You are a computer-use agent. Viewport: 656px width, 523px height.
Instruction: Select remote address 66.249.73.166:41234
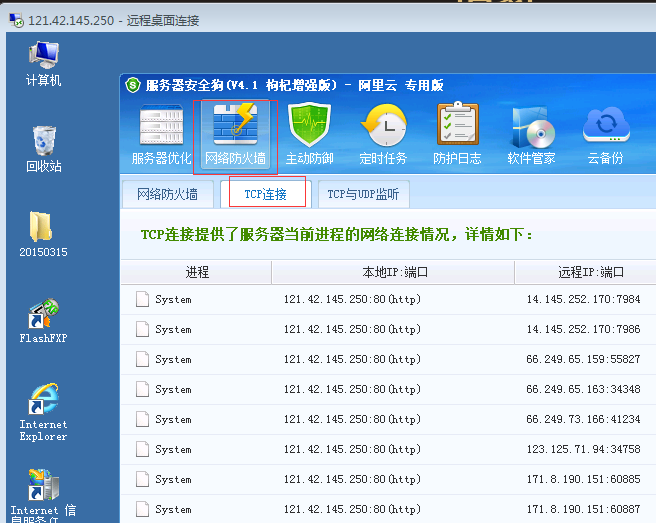coord(583,419)
